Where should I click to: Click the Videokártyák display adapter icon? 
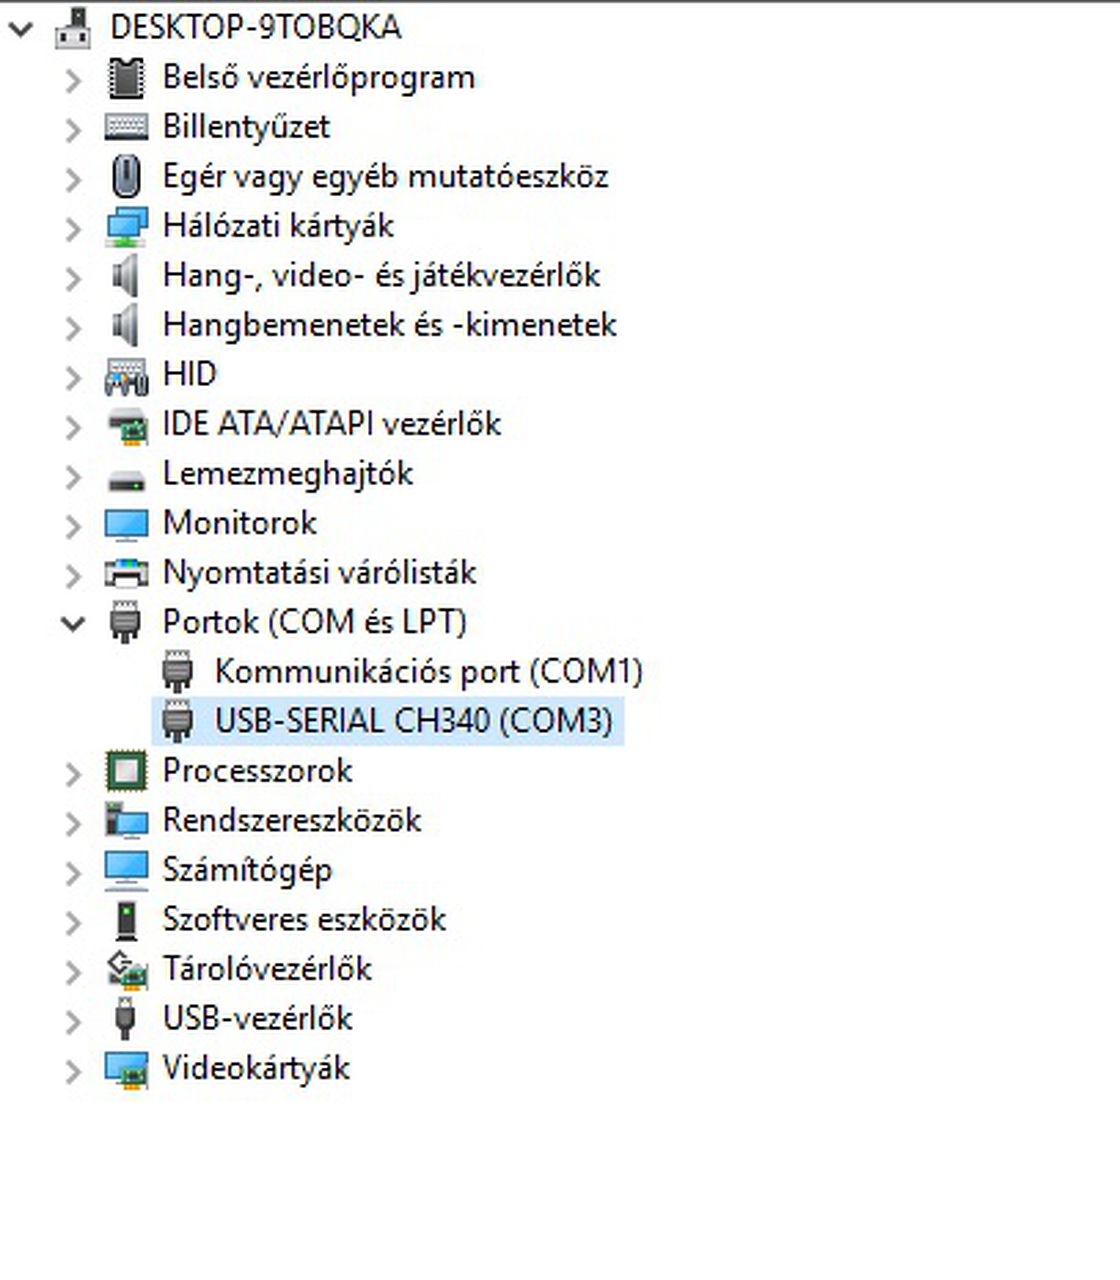[126, 1069]
